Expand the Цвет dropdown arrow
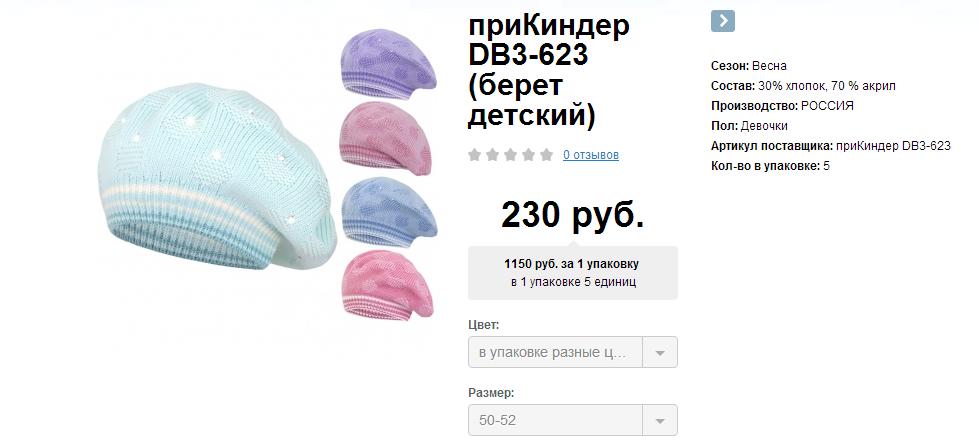The width and height of the screenshot is (979, 441). click(x=660, y=352)
